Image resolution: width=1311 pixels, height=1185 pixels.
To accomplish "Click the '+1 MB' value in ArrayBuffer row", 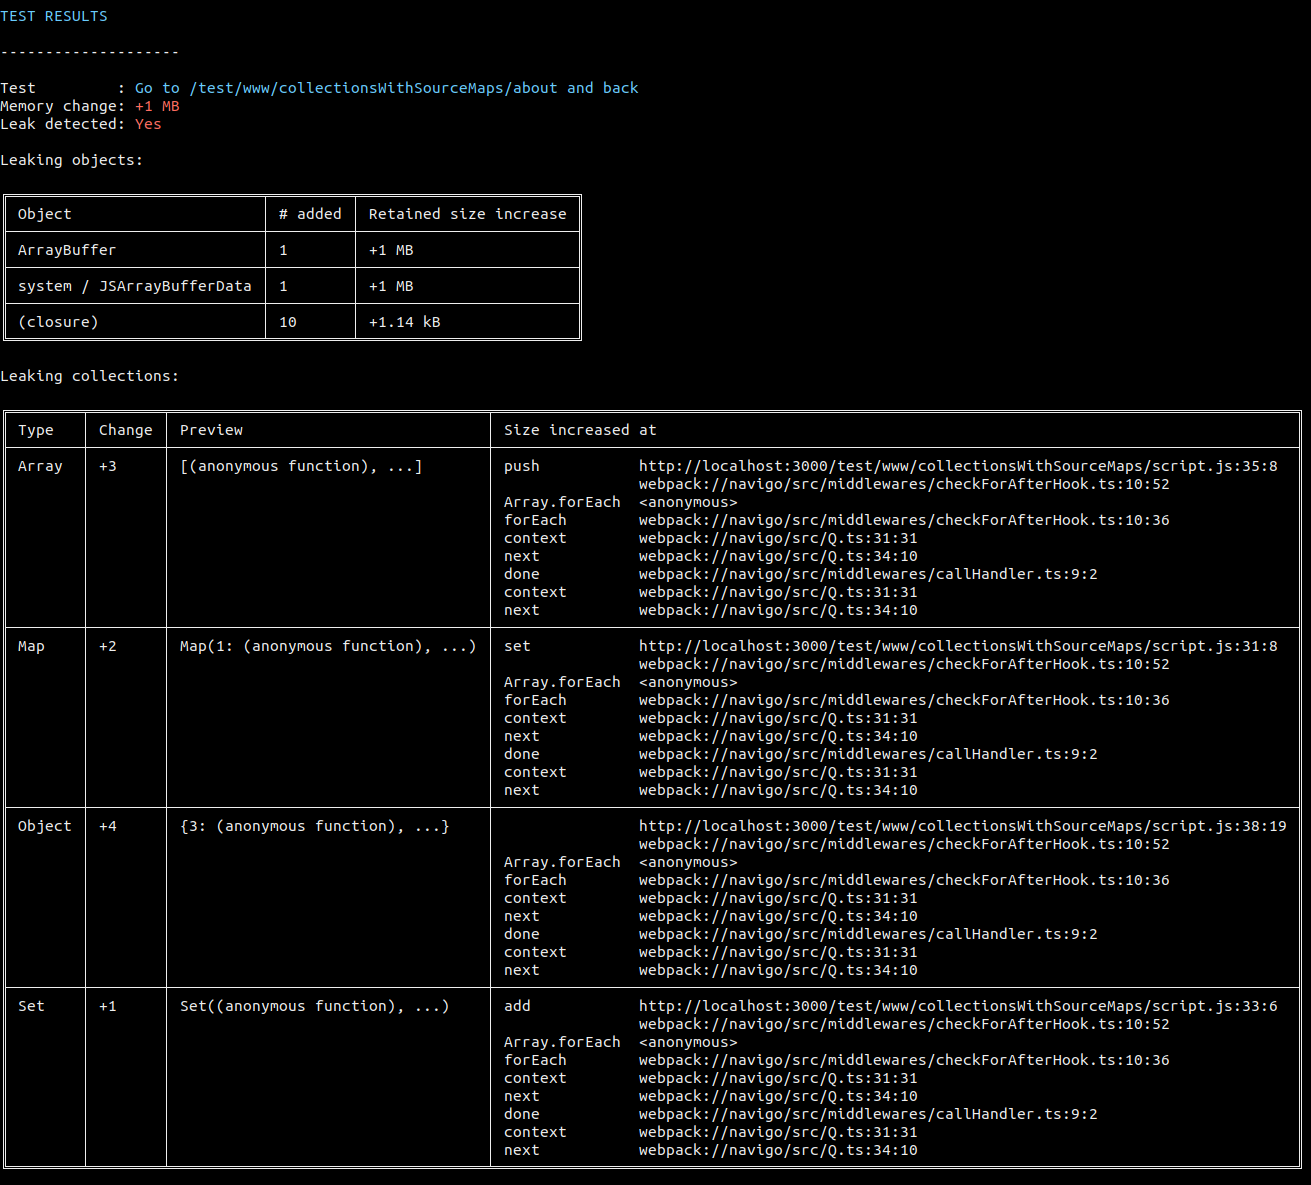I will [x=391, y=250].
